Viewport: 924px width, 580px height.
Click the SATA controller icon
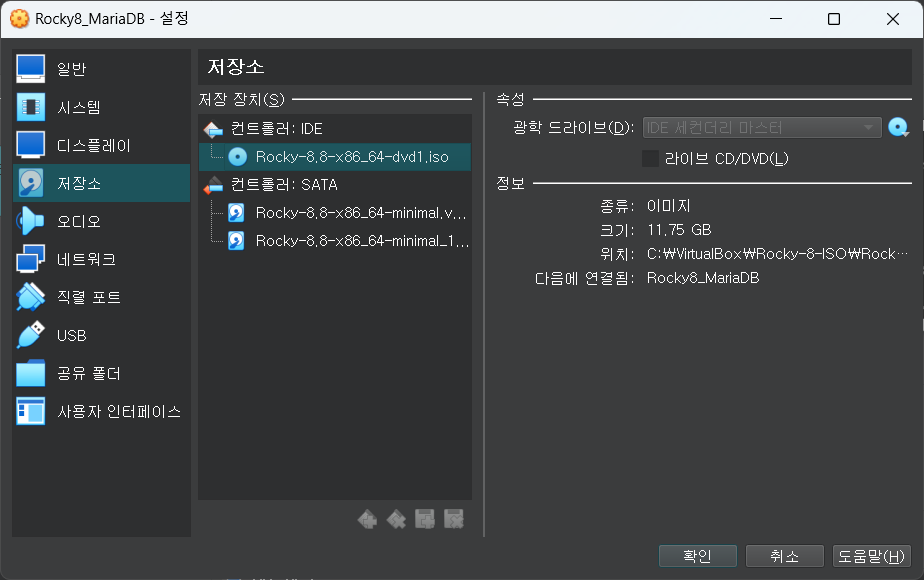[213, 184]
